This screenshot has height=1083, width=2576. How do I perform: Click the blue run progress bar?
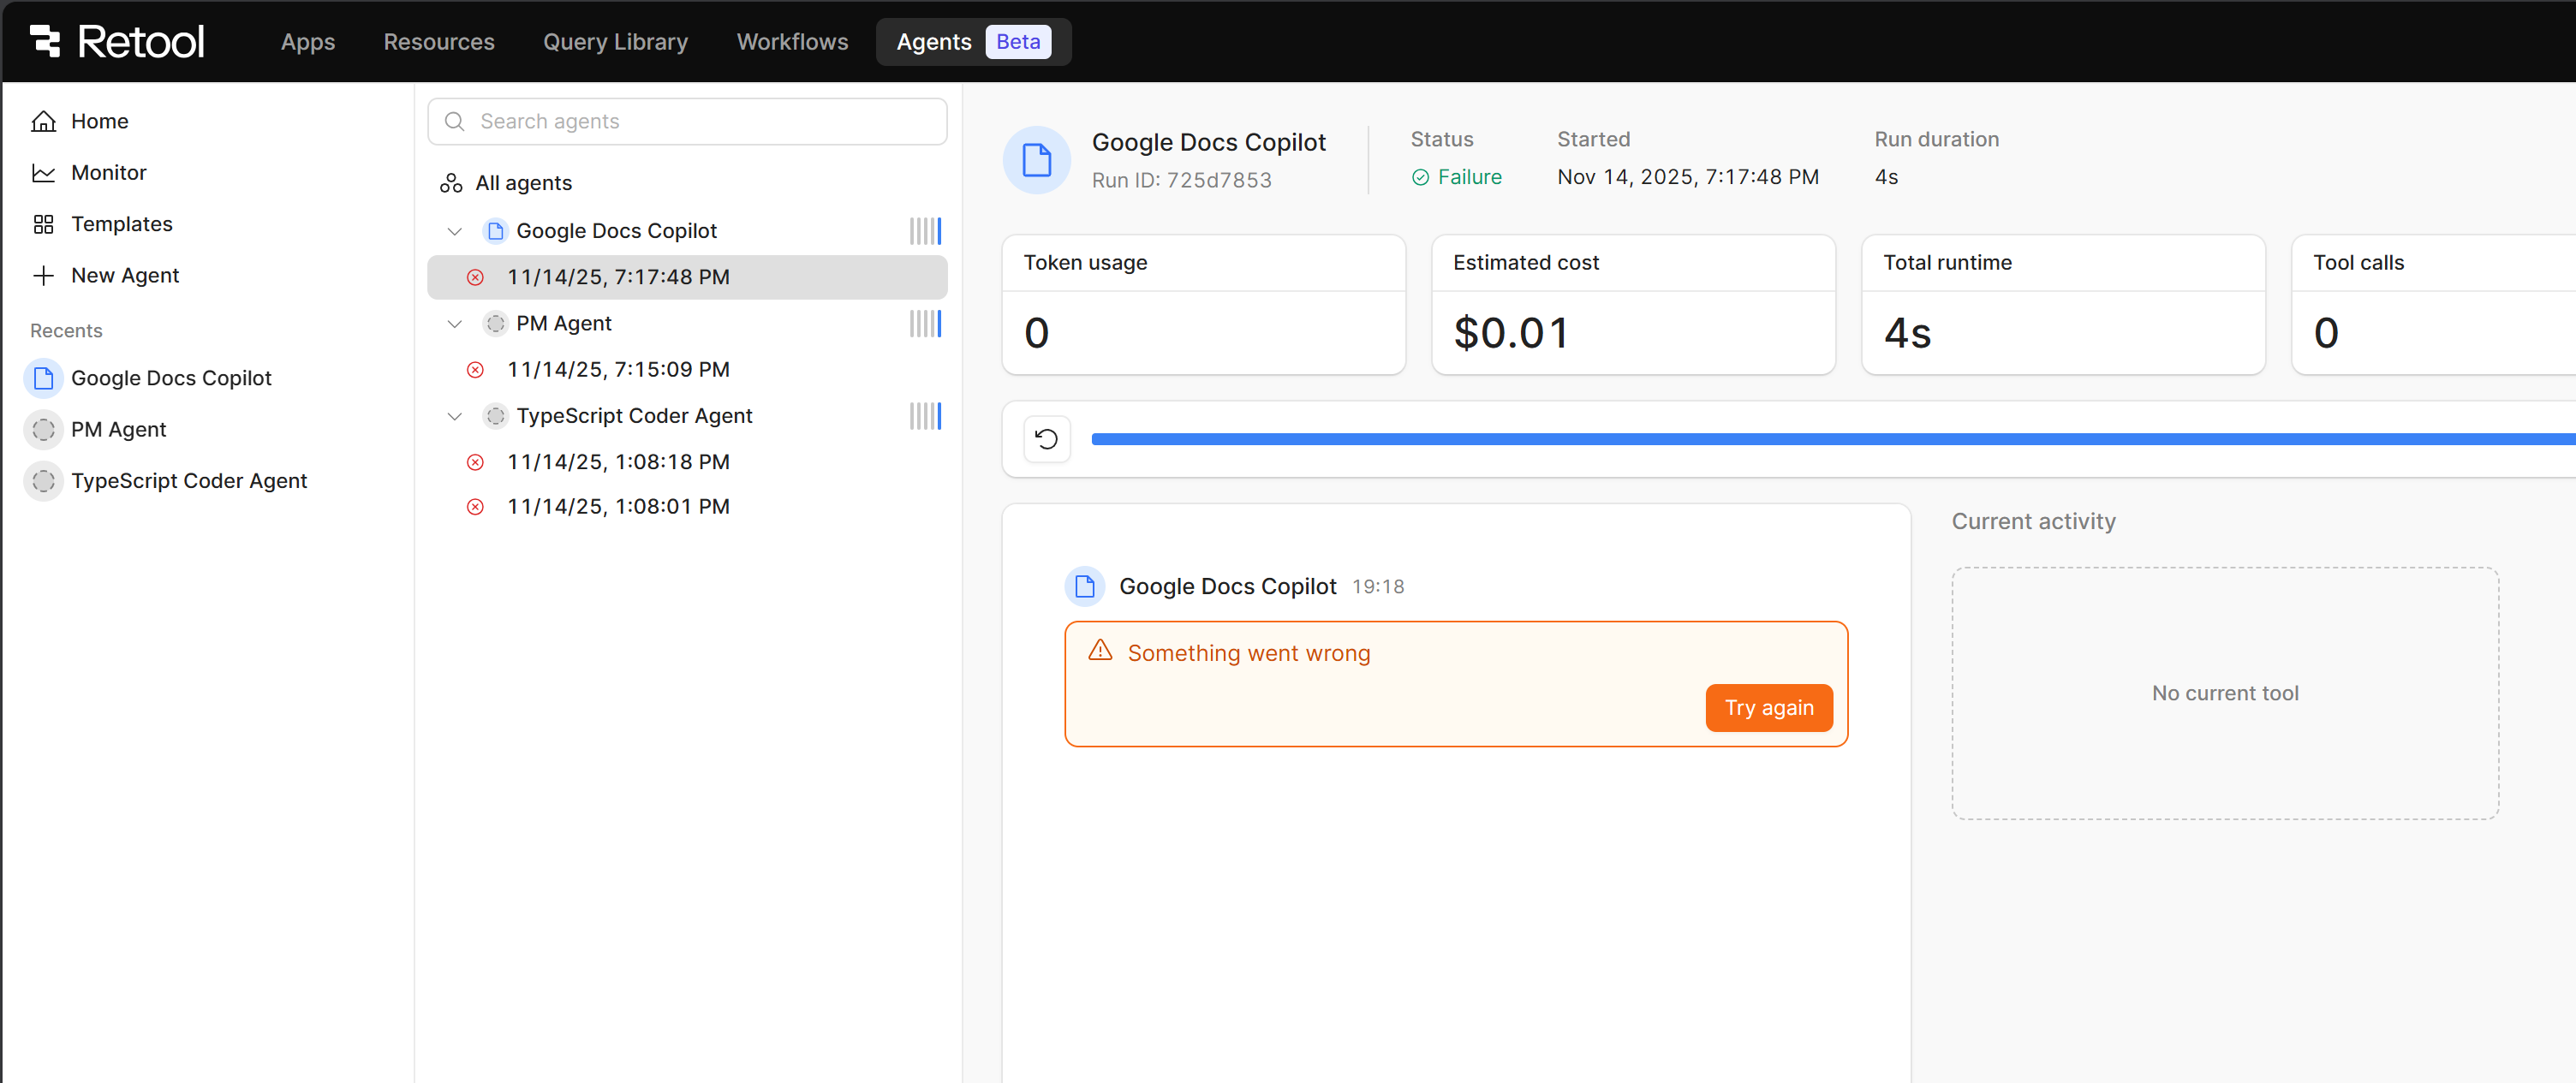[1800, 439]
